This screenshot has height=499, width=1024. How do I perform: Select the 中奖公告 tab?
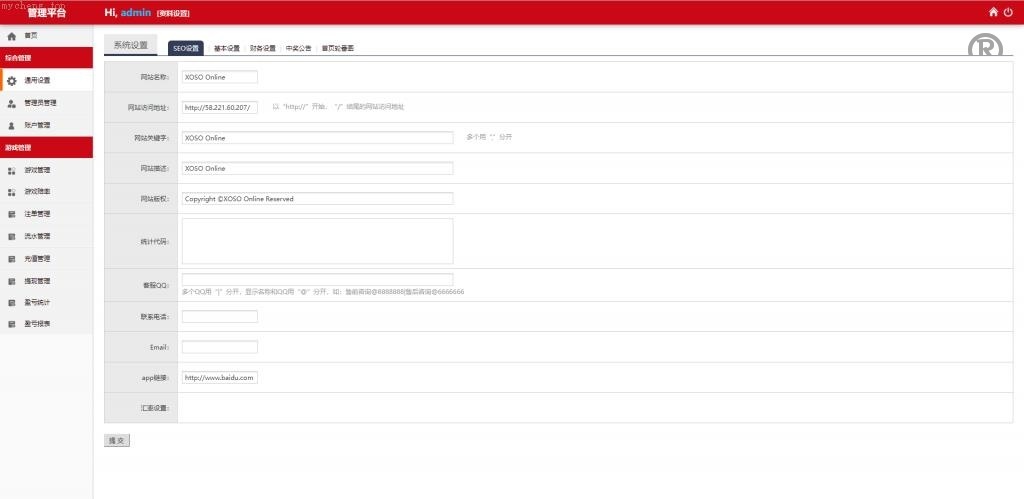299,48
